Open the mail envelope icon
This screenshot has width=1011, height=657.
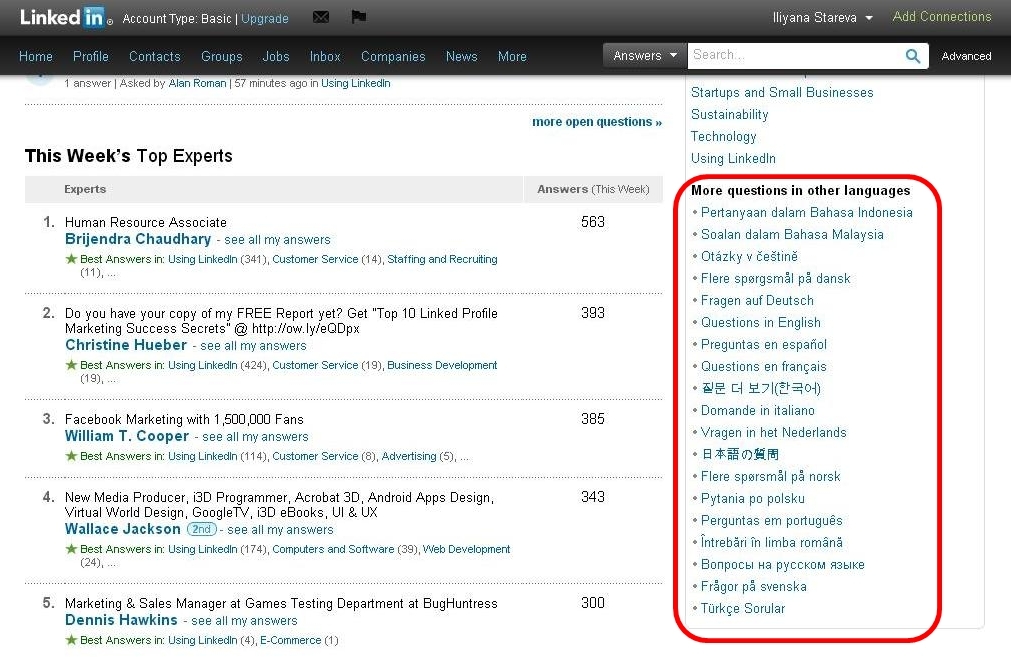[x=320, y=17]
